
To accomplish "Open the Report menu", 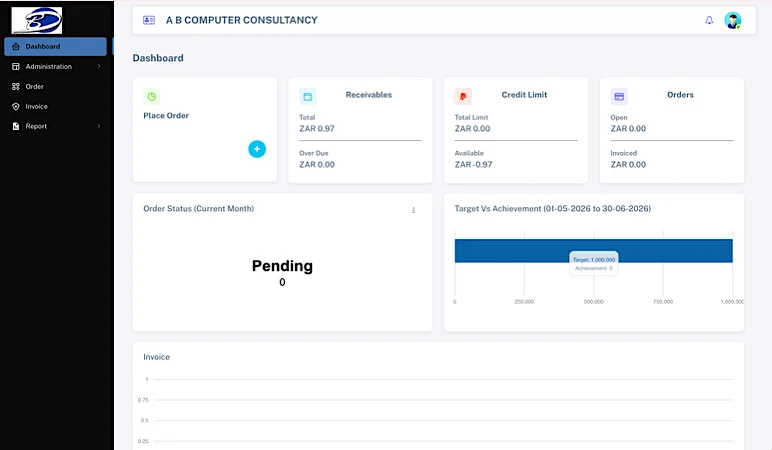I will coord(55,126).
